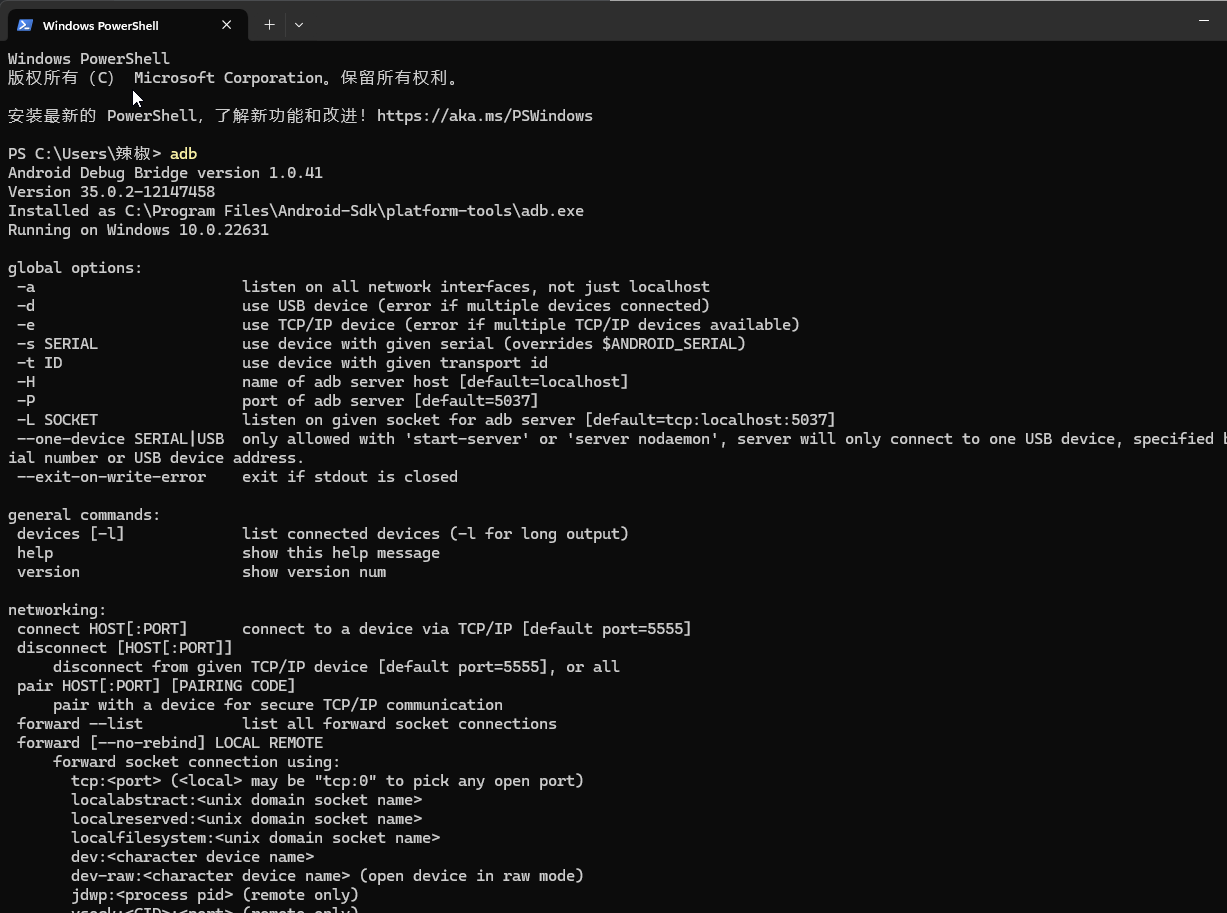Click the 'global options:' heading

75,268
